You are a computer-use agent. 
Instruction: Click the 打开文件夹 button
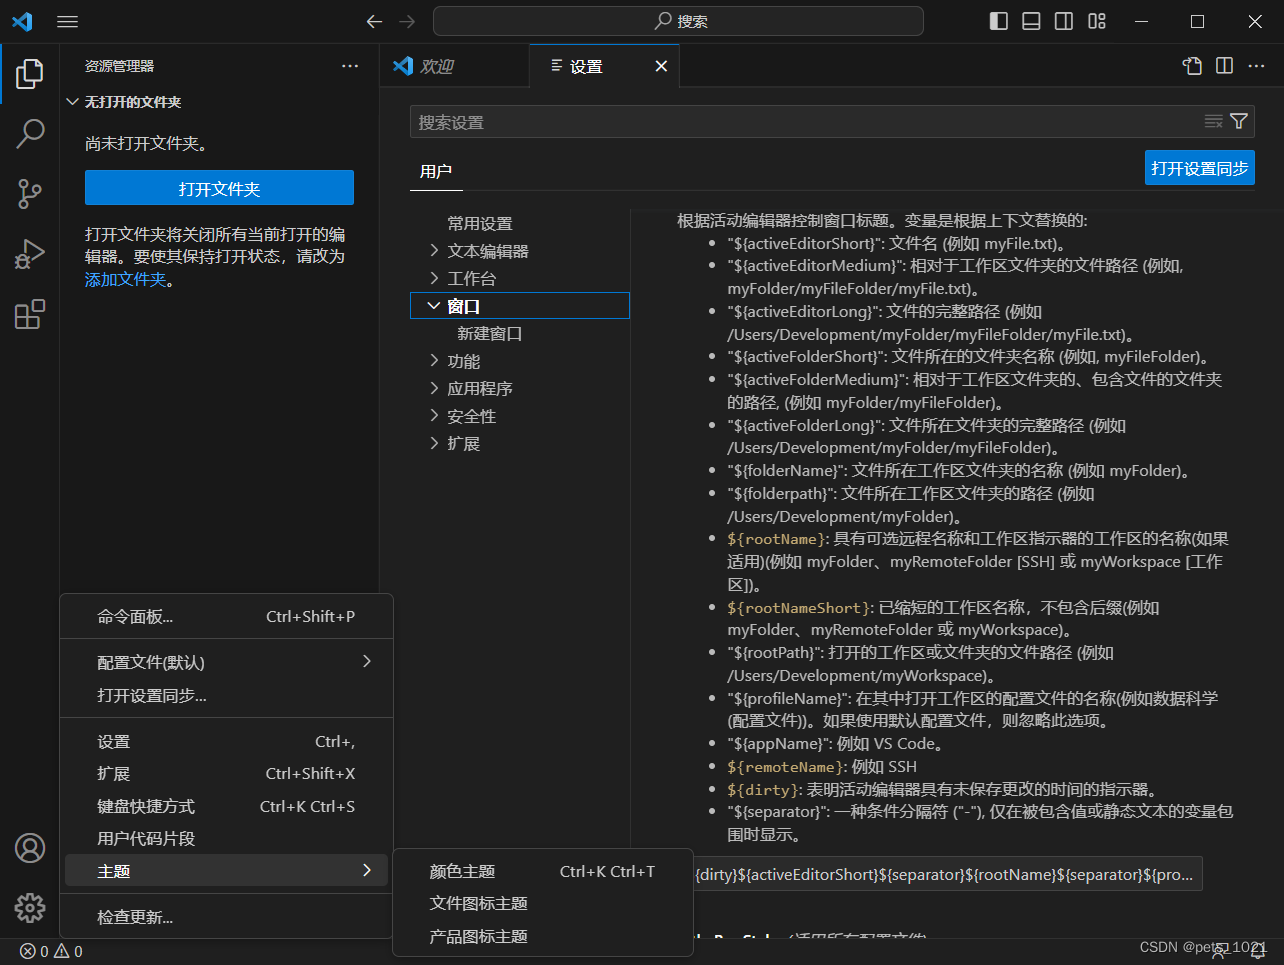pyautogui.click(x=219, y=187)
